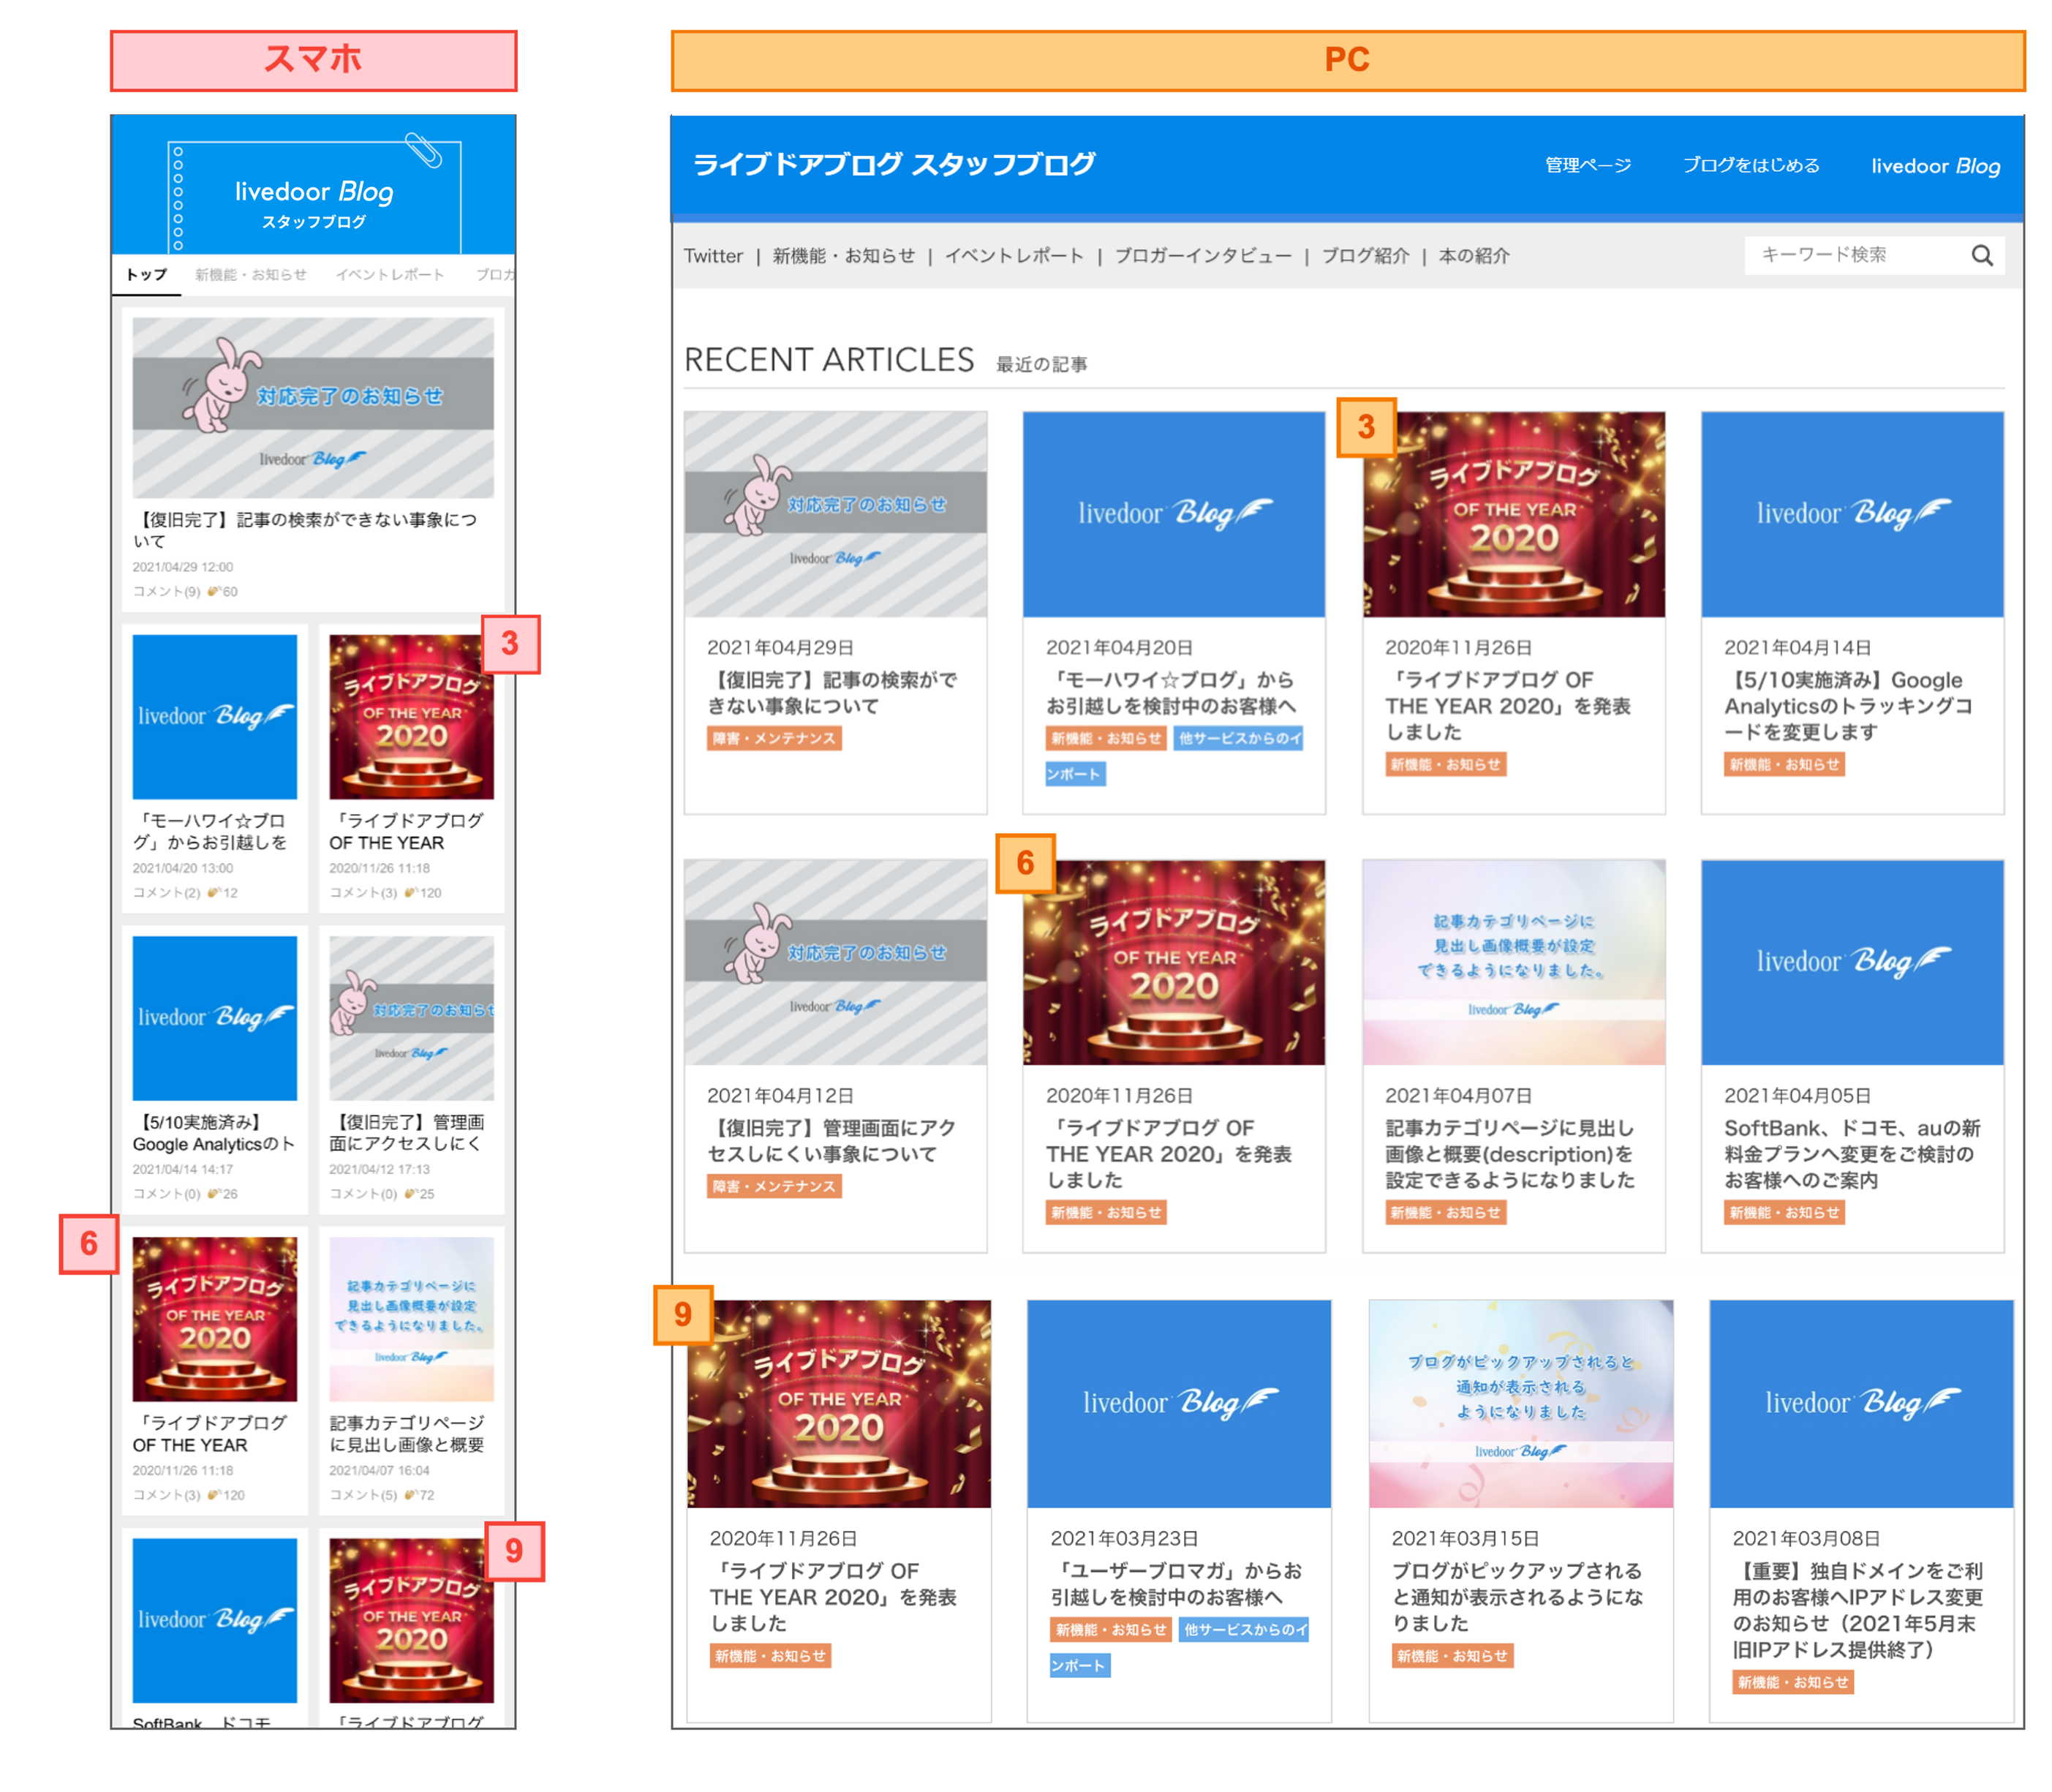Select the トップ tab in smartphone view
Screen dimensions: 2052x1792
click(x=147, y=275)
